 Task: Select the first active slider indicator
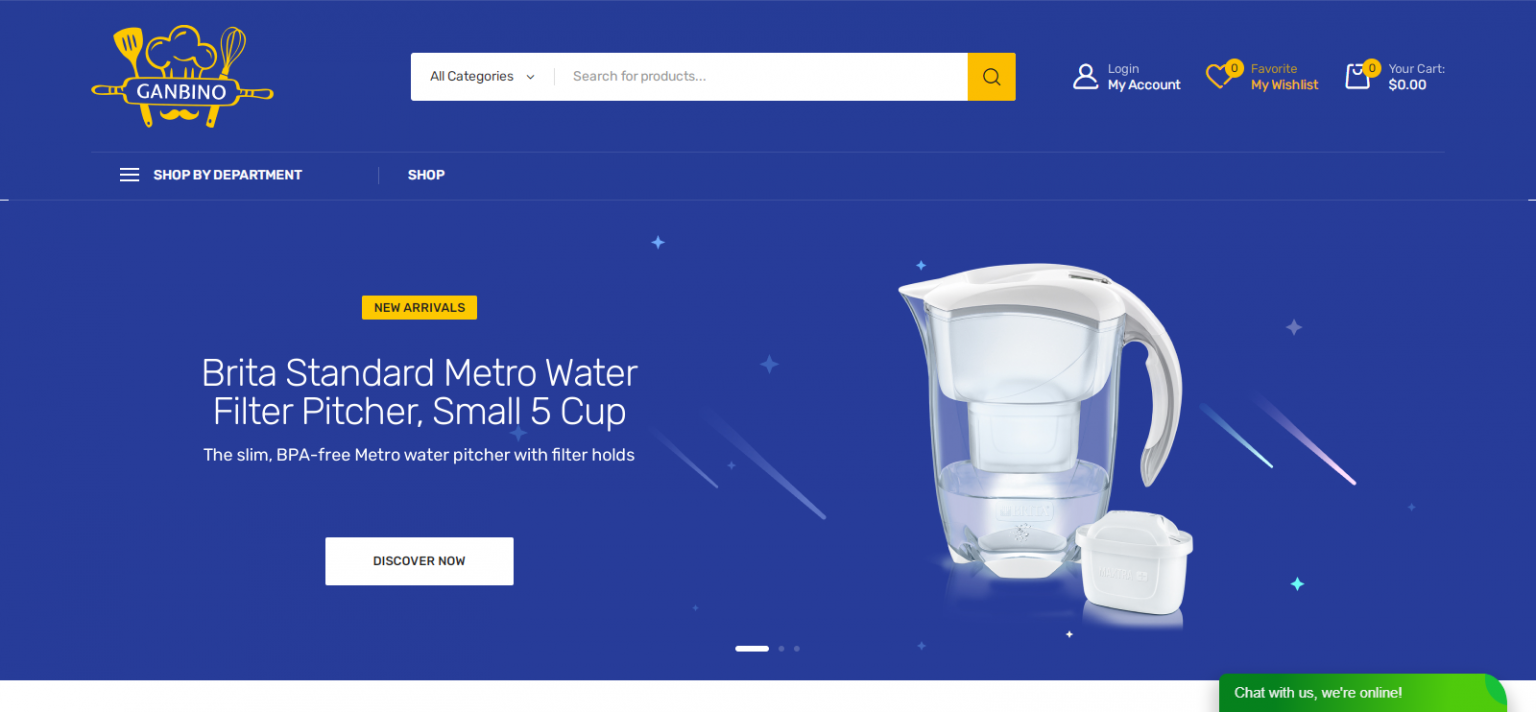click(752, 649)
